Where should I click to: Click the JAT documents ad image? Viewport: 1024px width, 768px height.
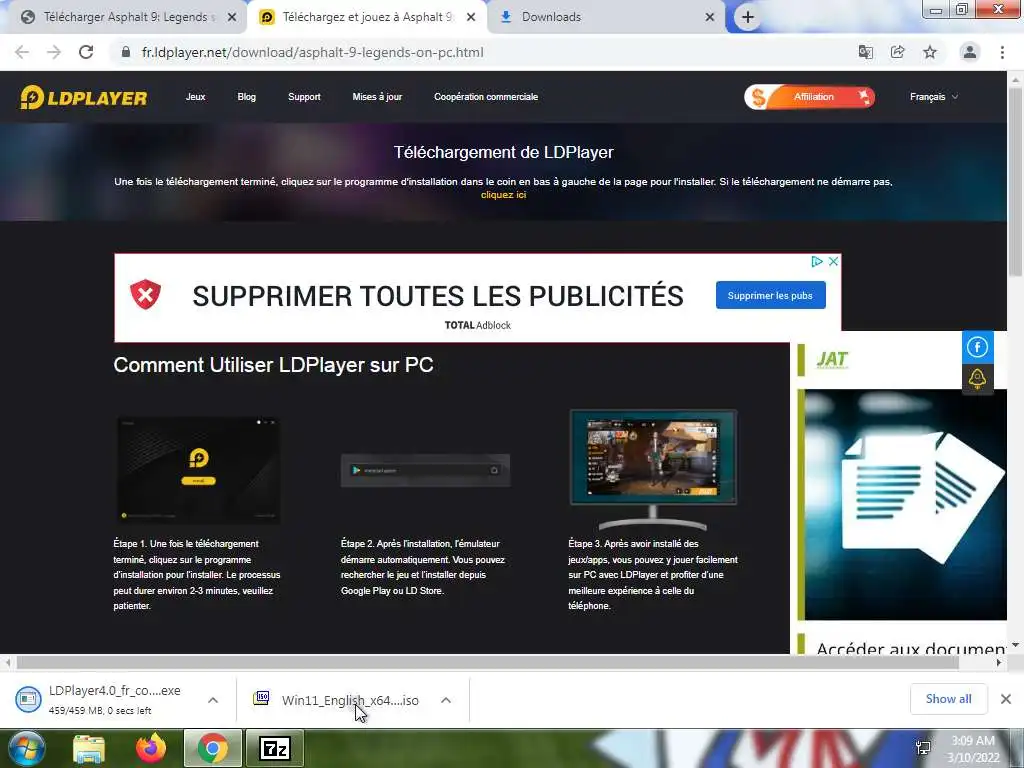click(x=905, y=504)
